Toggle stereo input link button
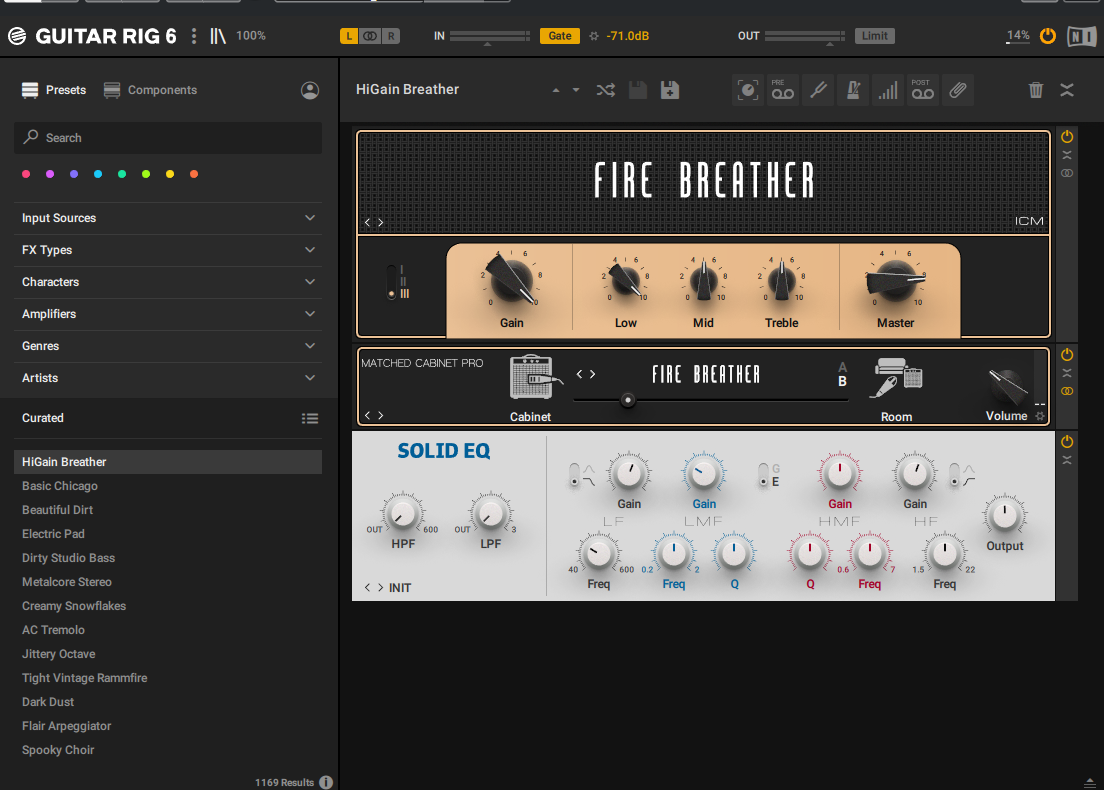 tap(370, 36)
